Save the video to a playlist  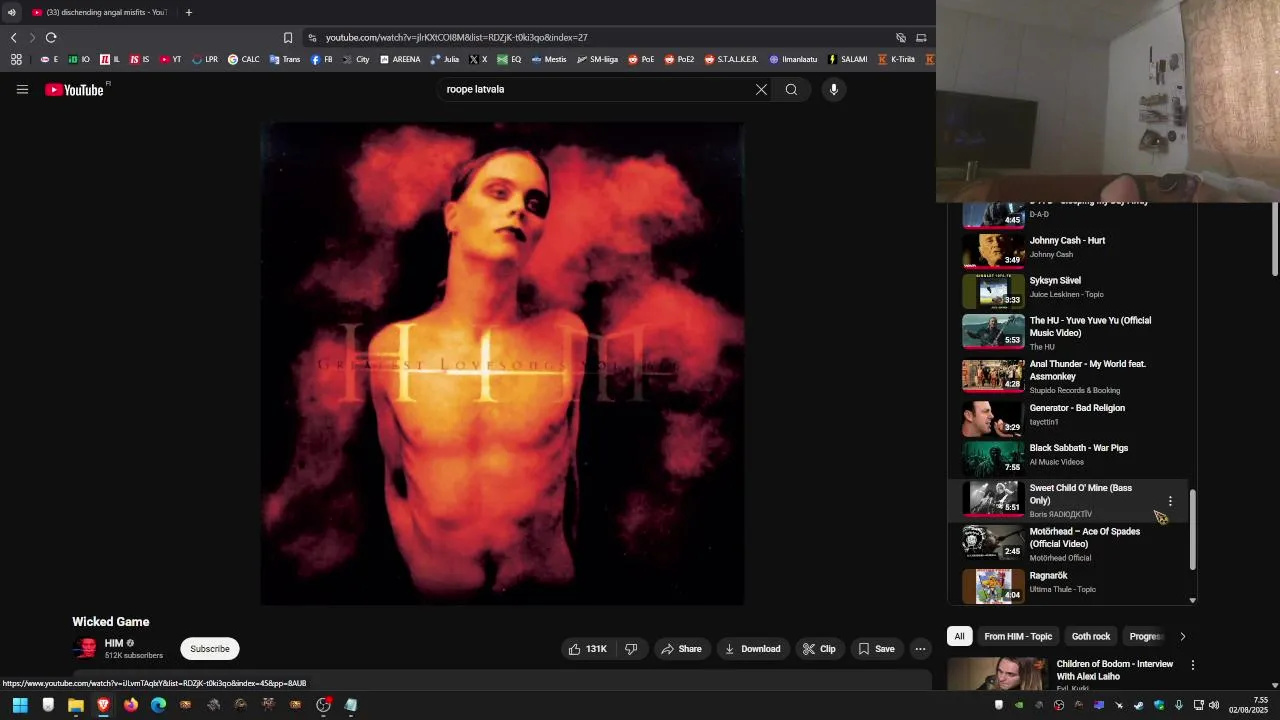(x=876, y=649)
